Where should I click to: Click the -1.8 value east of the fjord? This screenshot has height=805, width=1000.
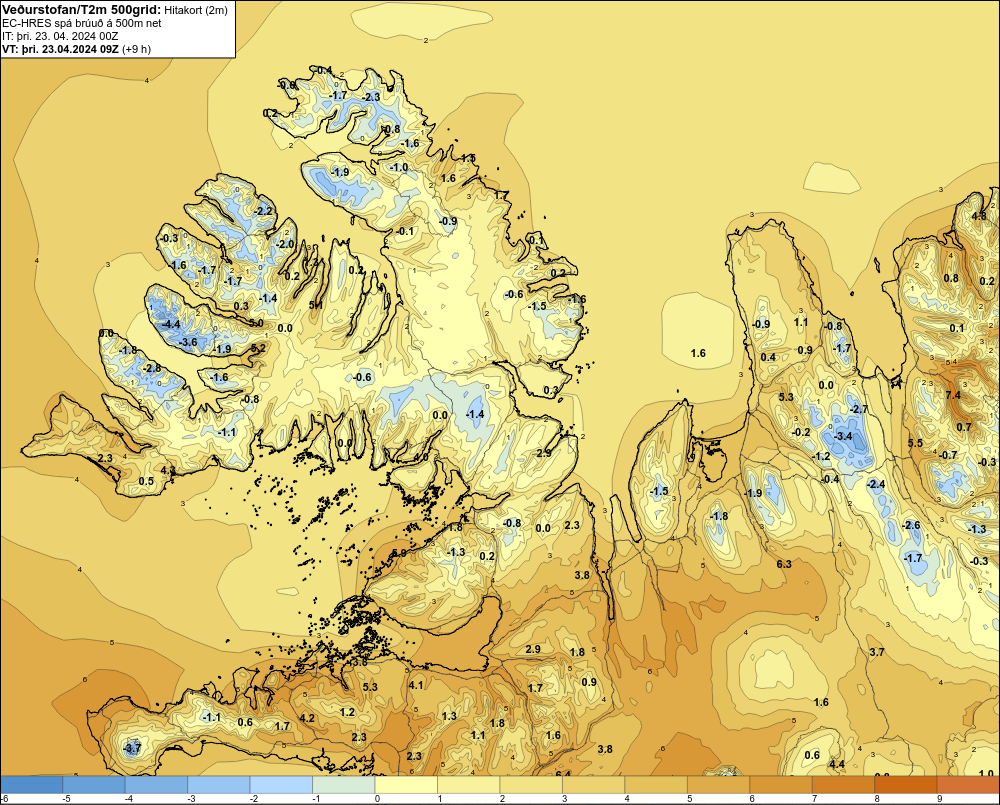point(719,517)
